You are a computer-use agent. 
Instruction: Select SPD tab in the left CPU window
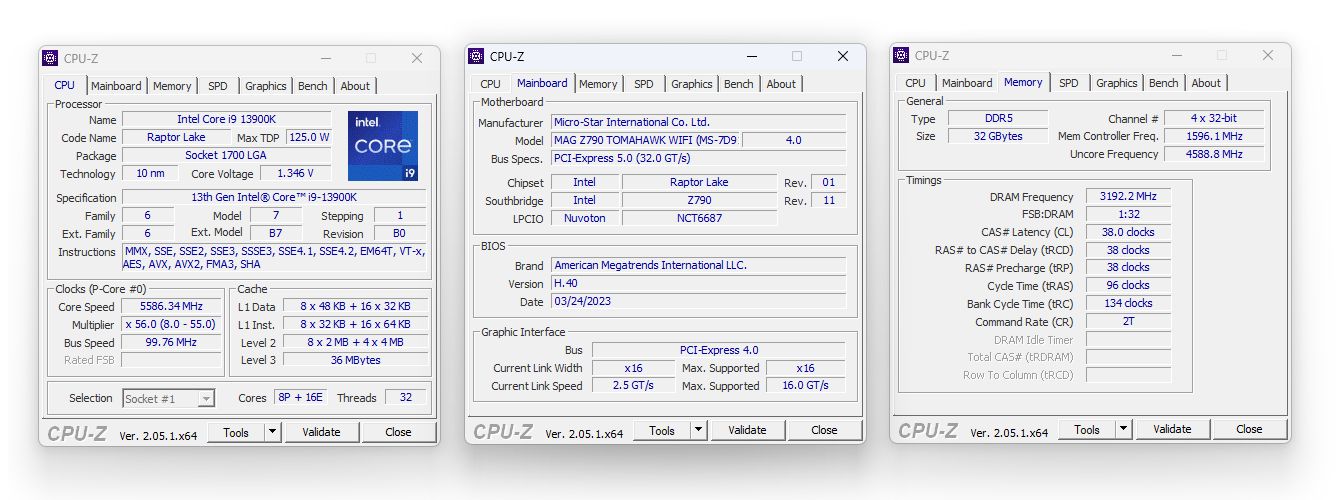click(x=218, y=86)
